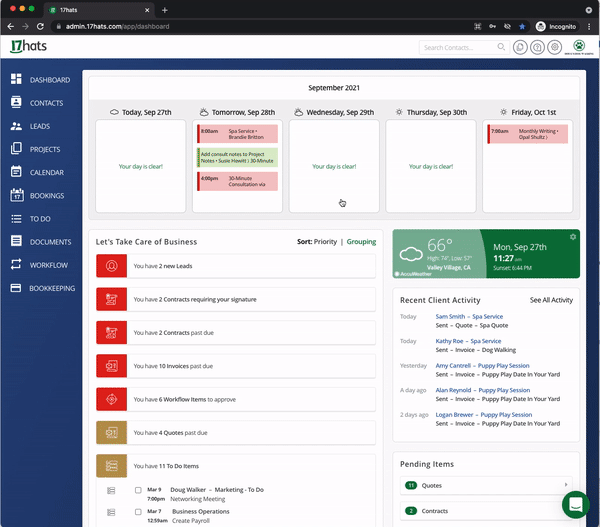Open Calendar in the left menu
Viewport: 600px width, 527px height.
coord(46,173)
